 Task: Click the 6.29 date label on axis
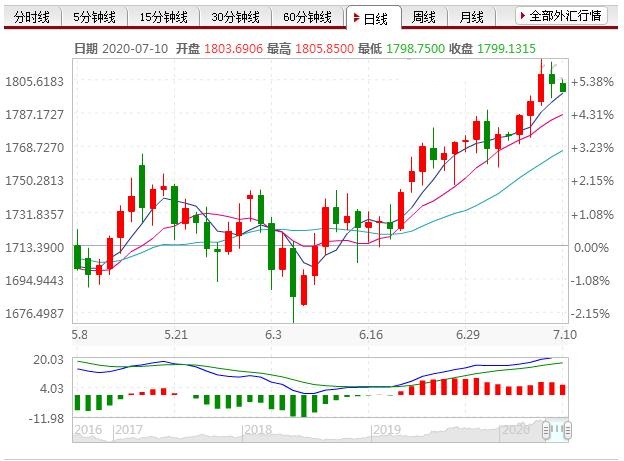(x=468, y=334)
